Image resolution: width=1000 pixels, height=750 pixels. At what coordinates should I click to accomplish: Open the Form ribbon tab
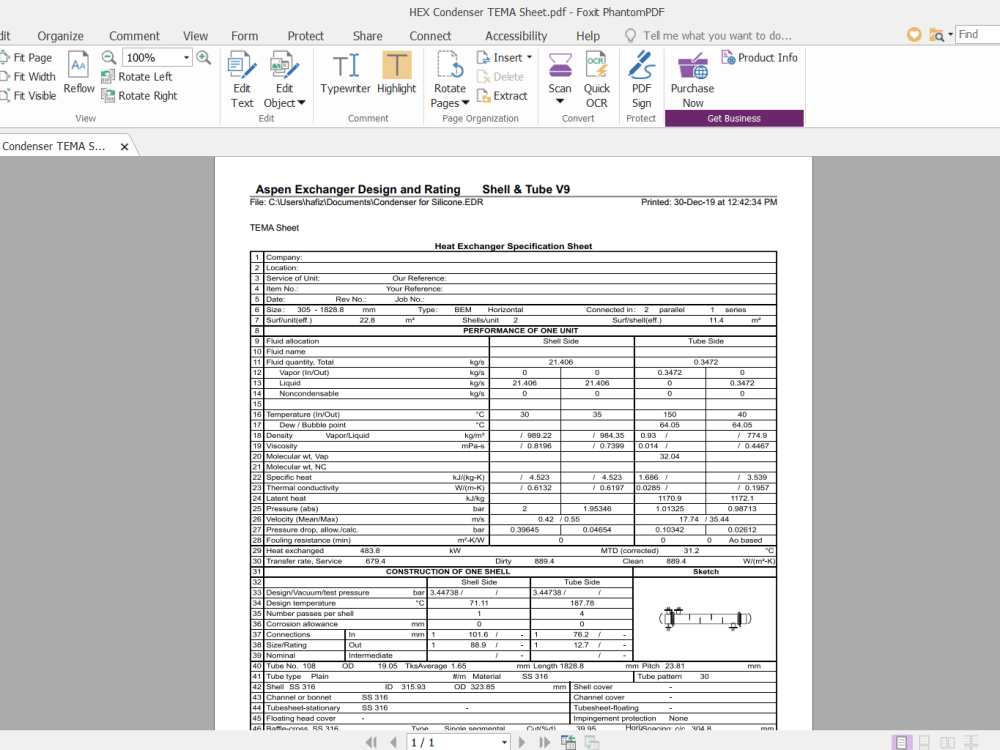(244, 36)
